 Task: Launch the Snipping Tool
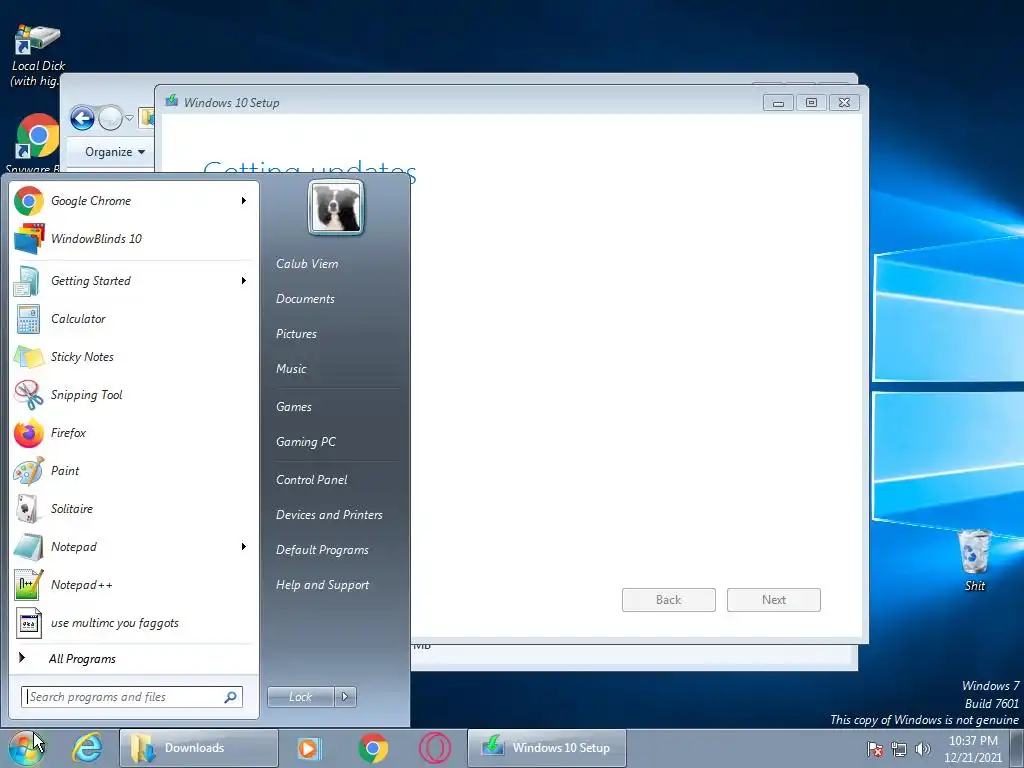(131, 395)
